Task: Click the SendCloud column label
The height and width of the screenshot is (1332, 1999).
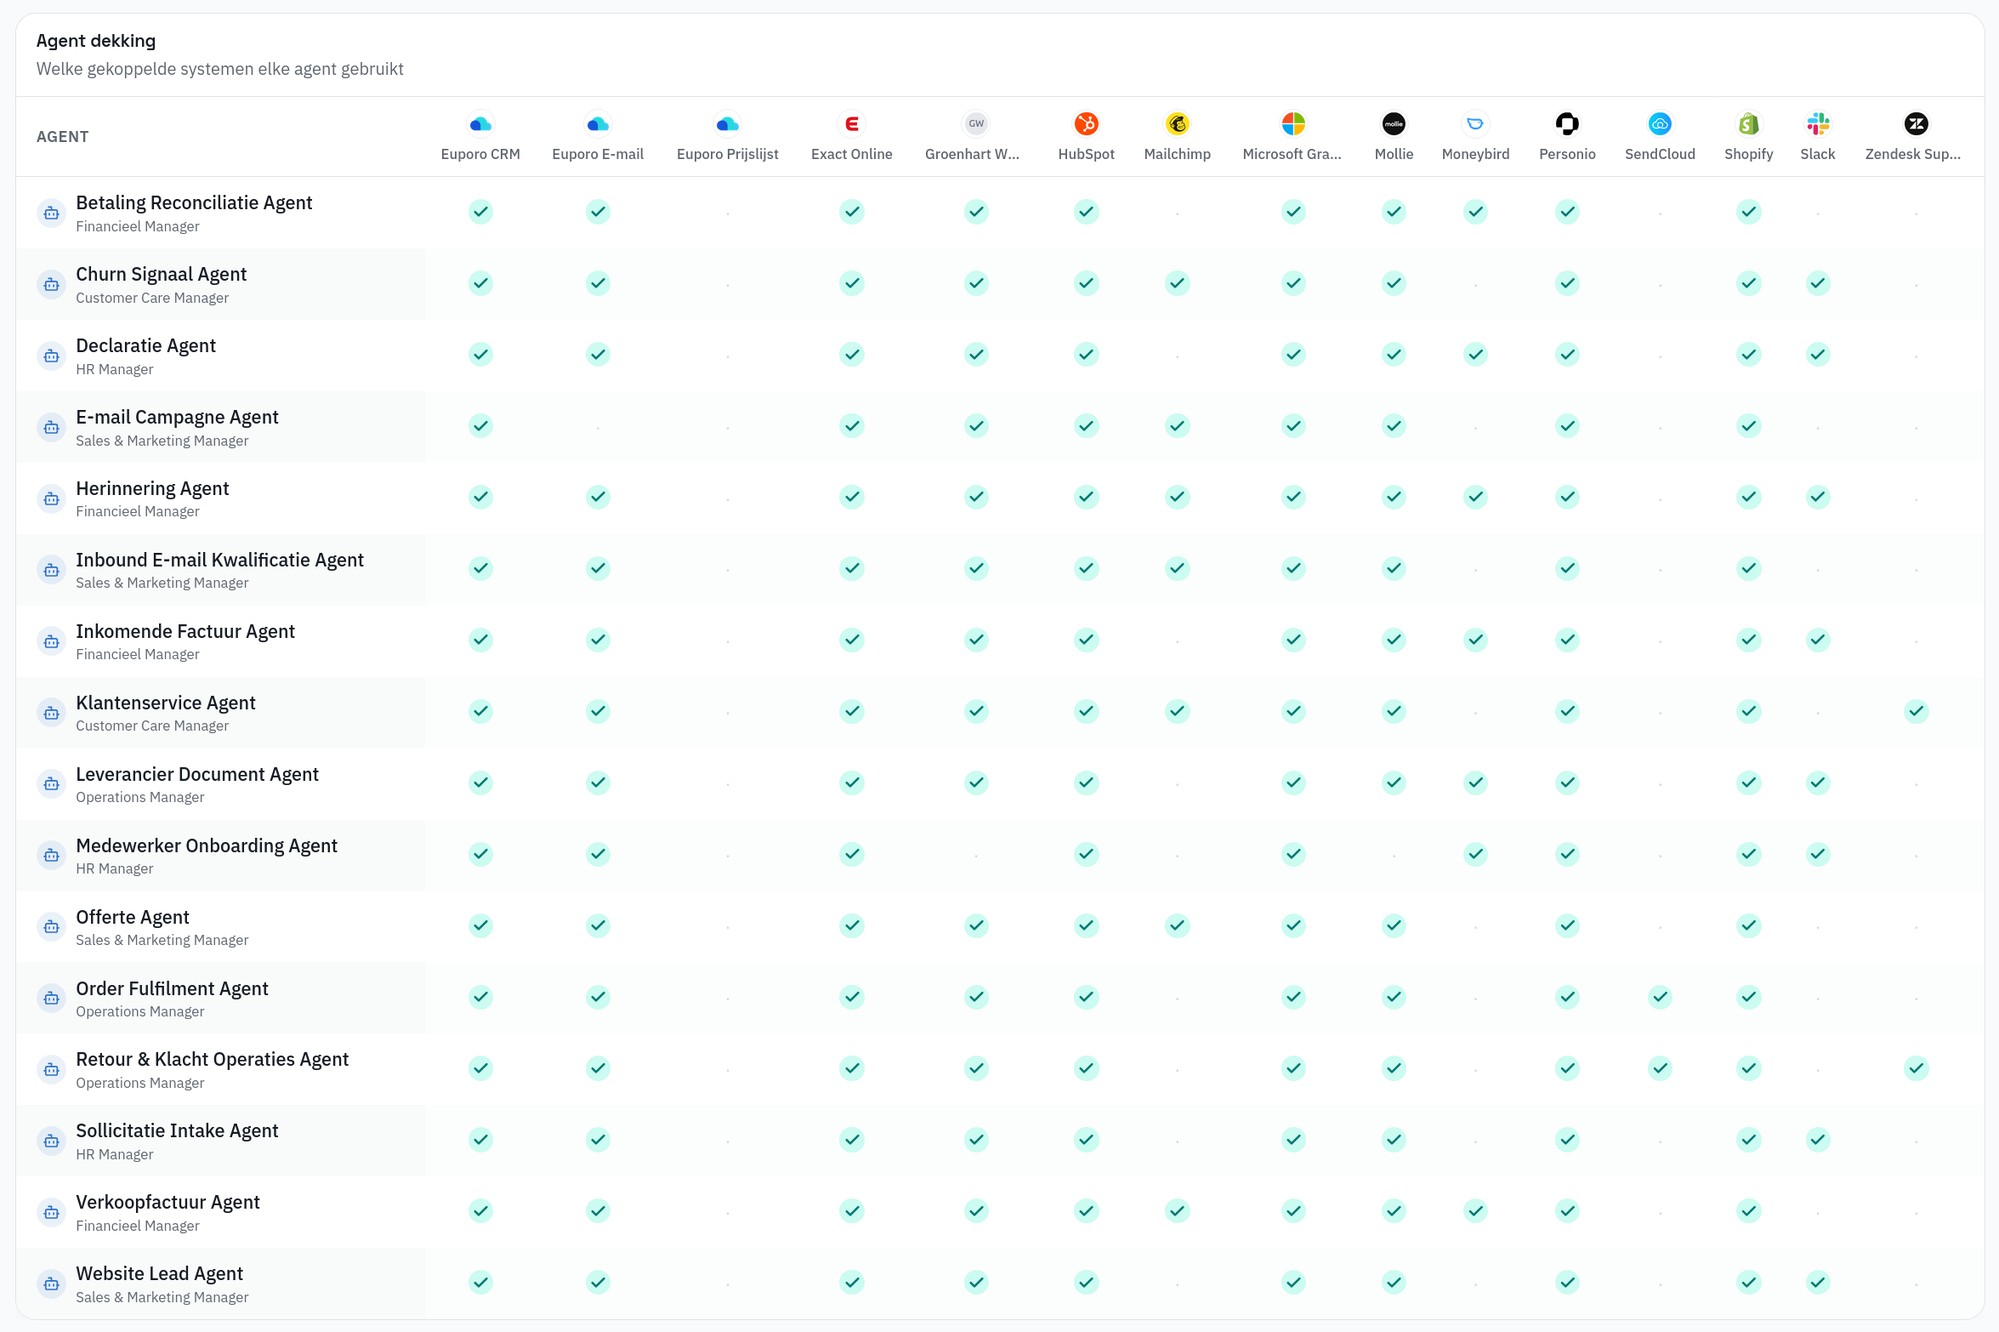Action: [x=1659, y=154]
